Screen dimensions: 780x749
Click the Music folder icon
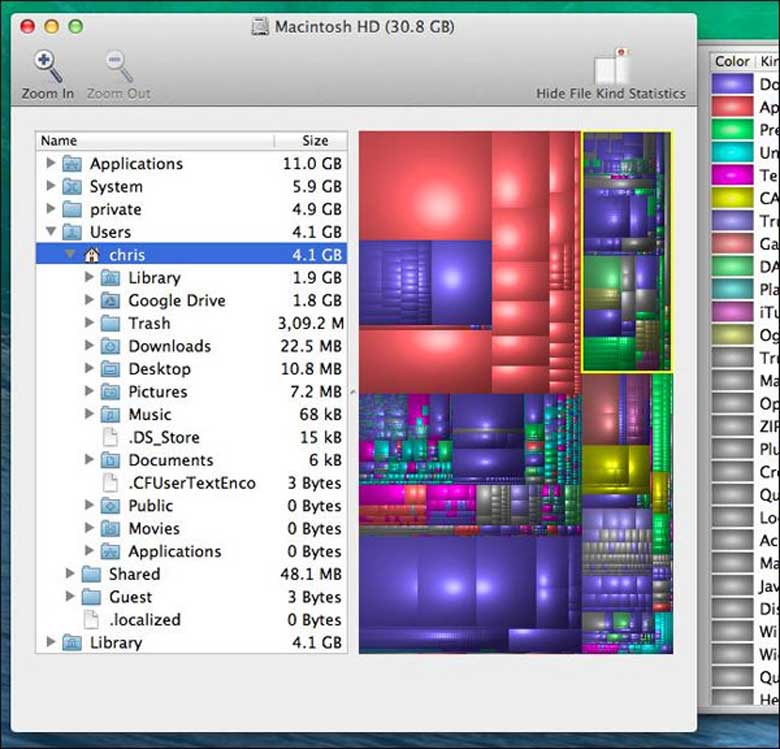pyautogui.click(x=111, y=414)
